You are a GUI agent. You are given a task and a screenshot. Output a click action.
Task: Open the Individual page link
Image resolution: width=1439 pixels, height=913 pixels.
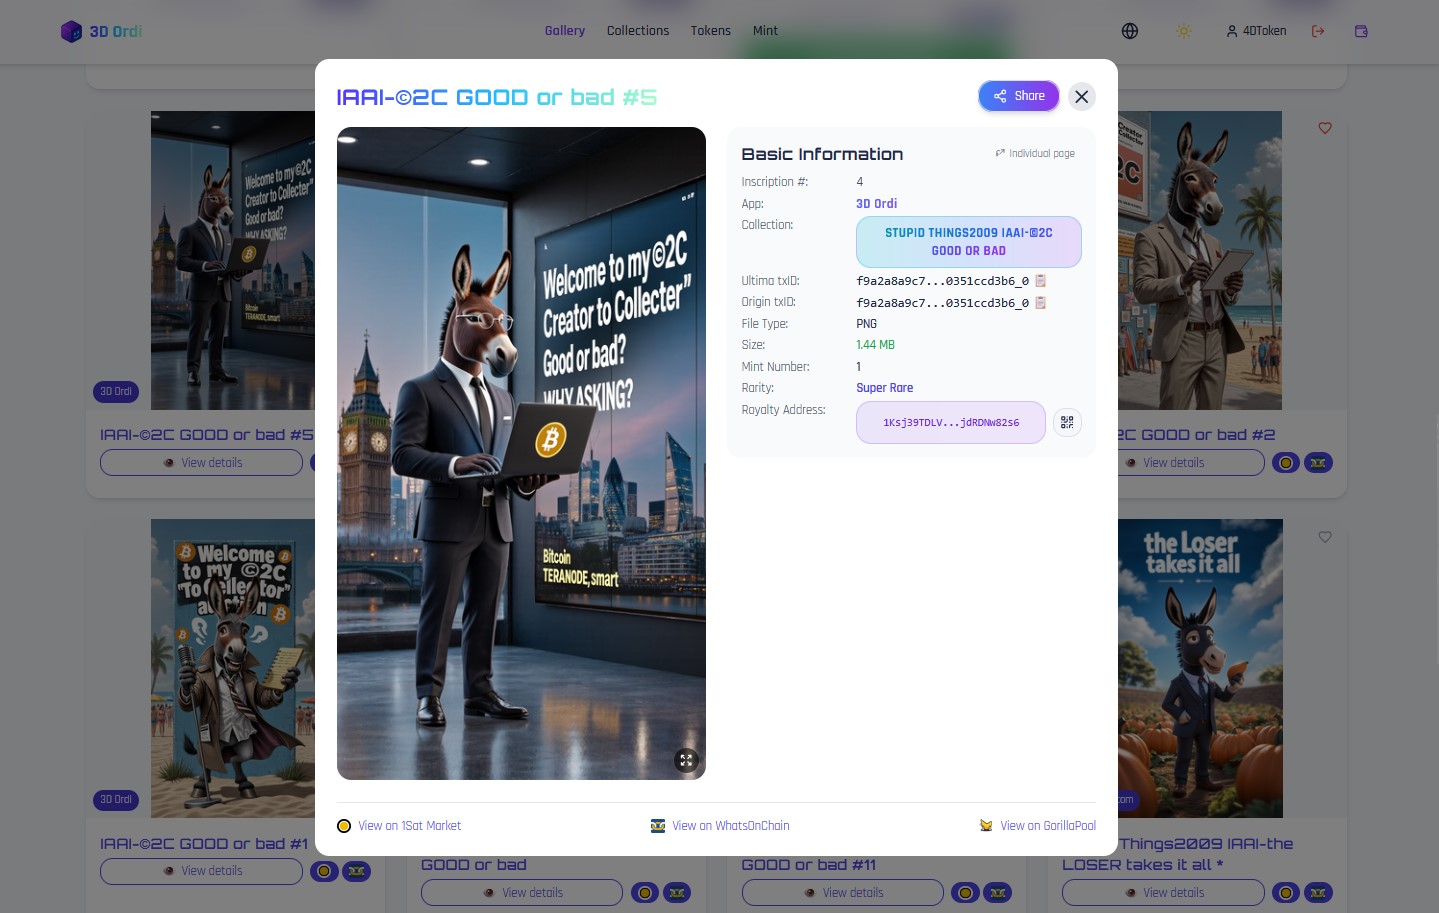point(1035,153)
